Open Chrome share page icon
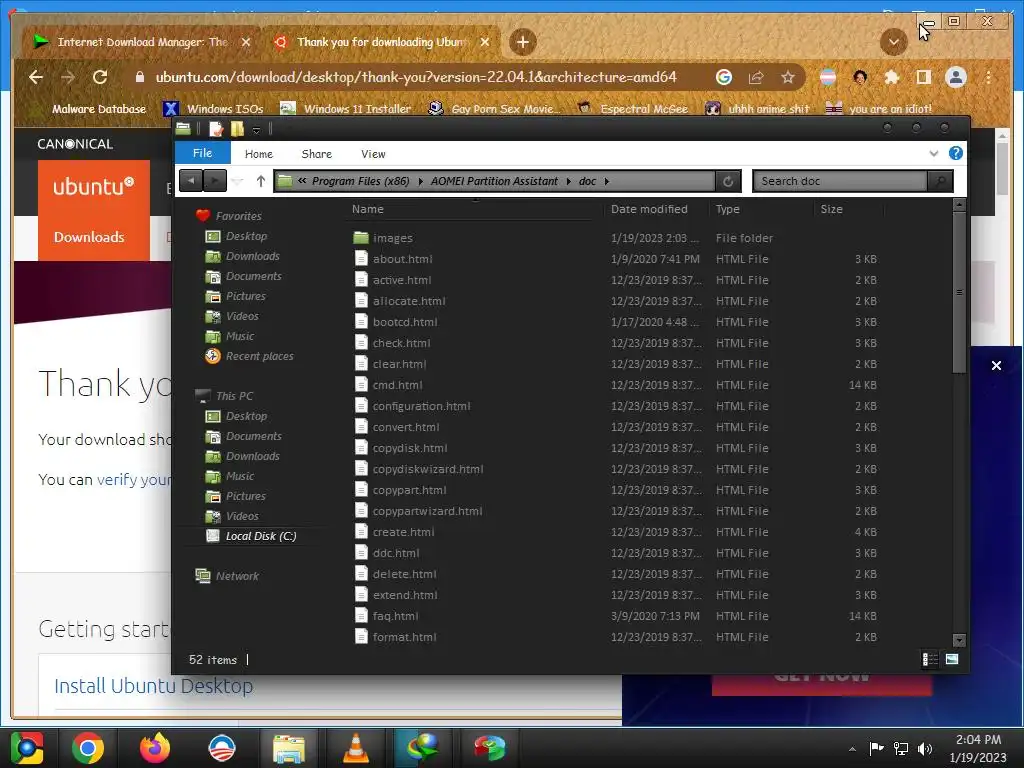Screen dimensions: 1024x768 [x=756, y=77]
